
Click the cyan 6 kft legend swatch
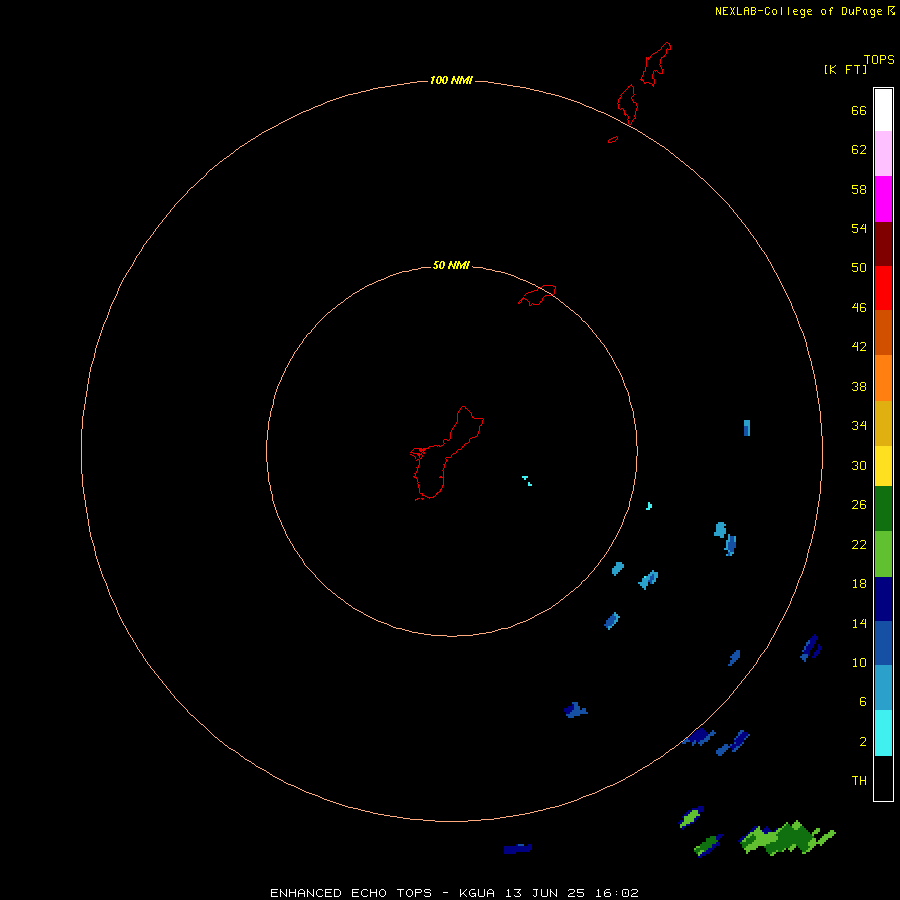[x=883, y=733]
